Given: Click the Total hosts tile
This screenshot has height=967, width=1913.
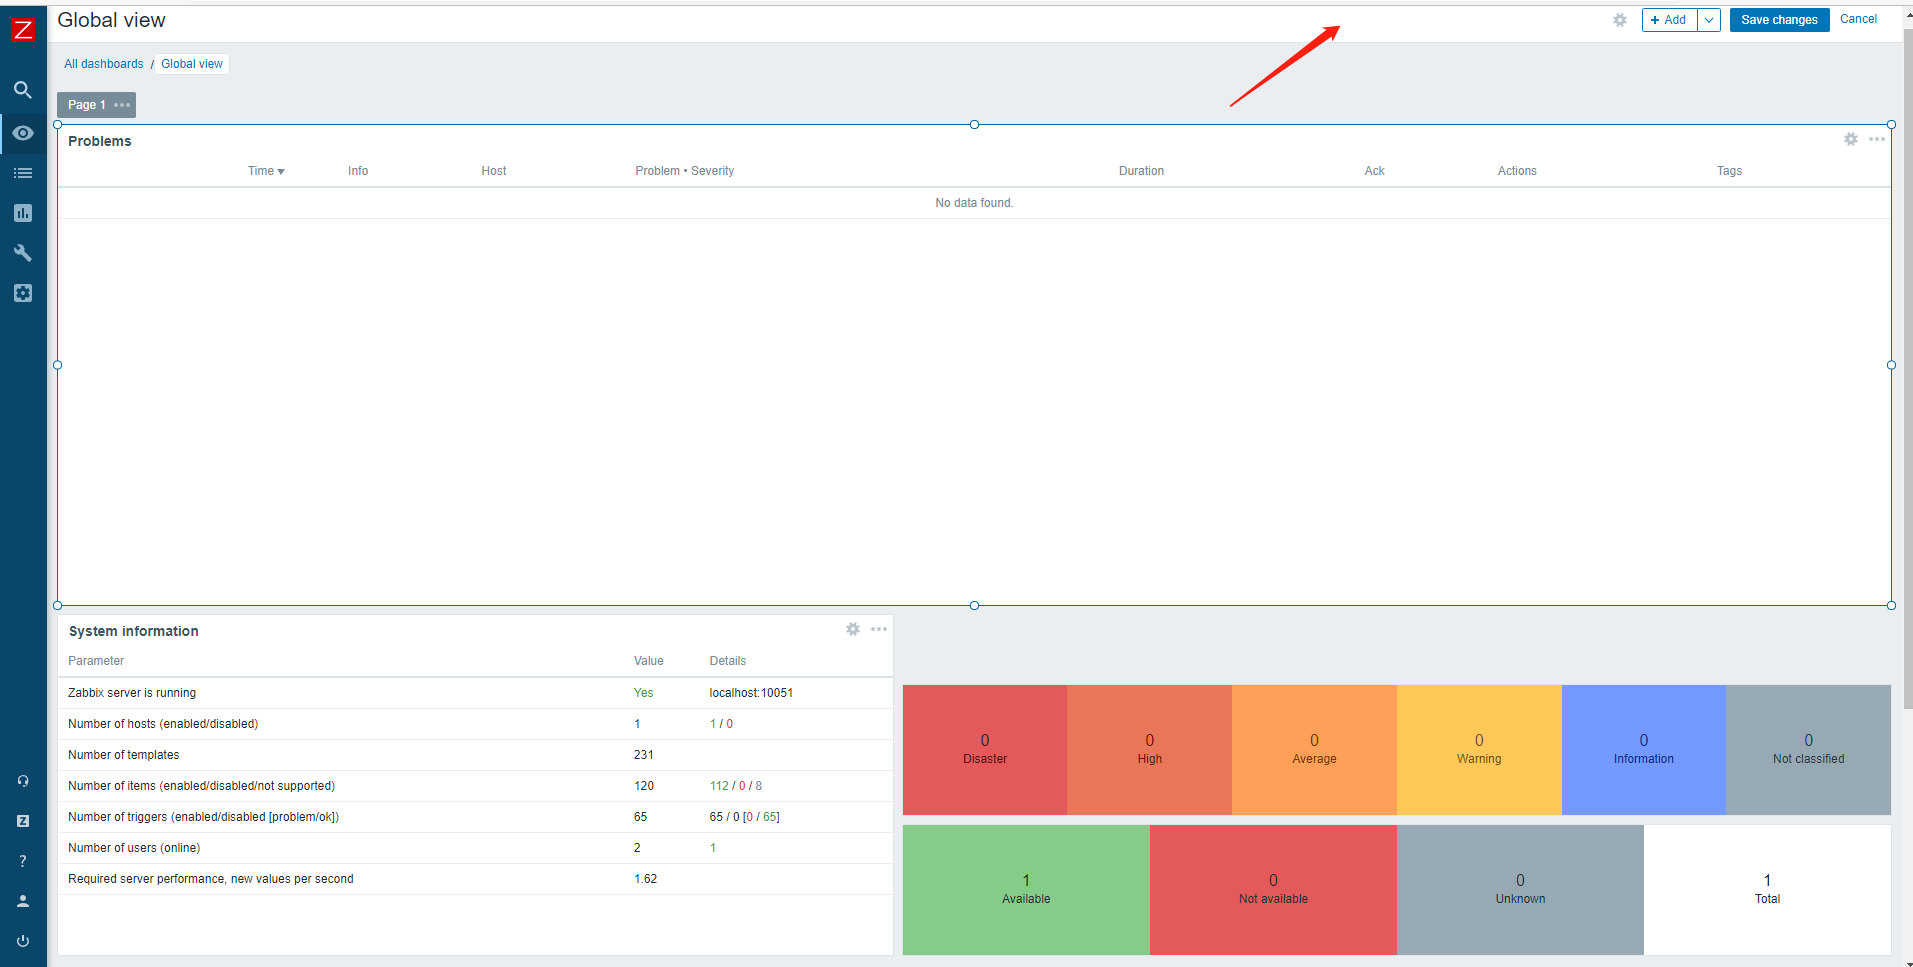Looking at the screenshot, I should 1767,889.
